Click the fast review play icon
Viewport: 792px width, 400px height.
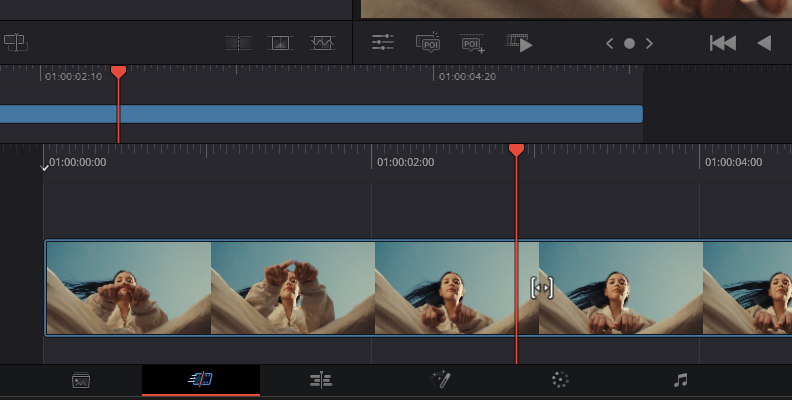click(519, 43)
